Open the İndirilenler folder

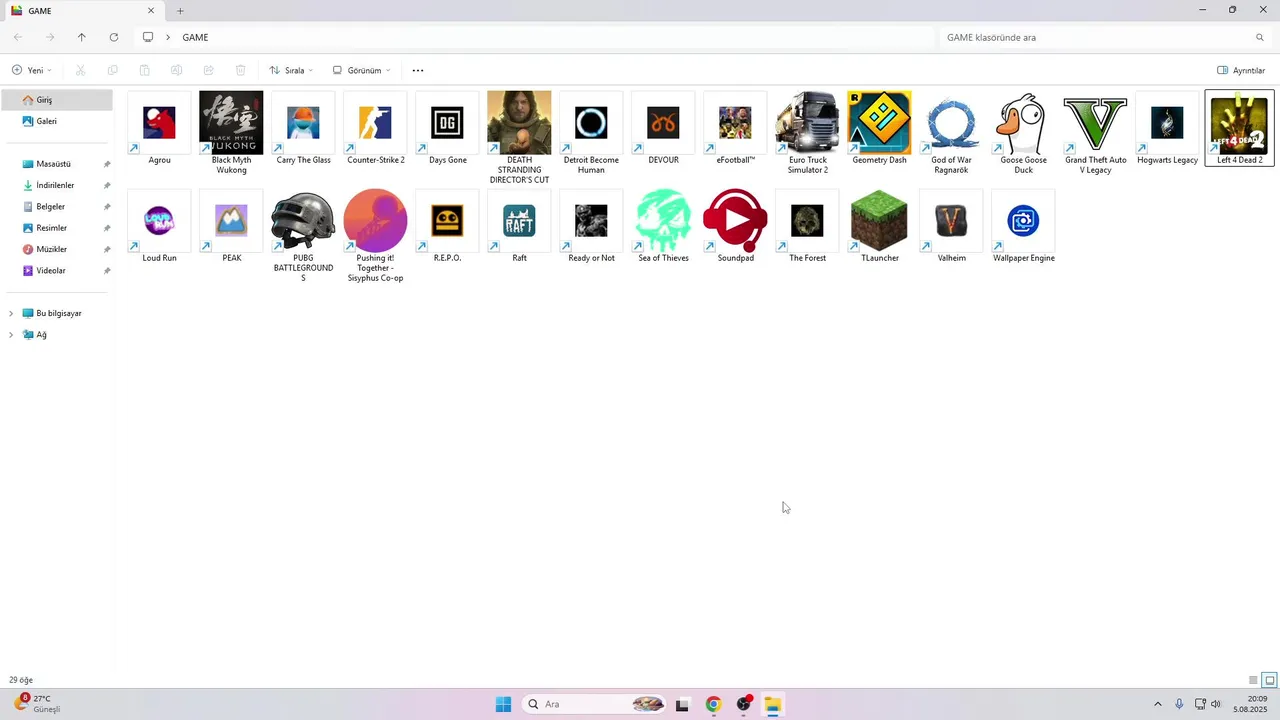[x=57, y=185]
